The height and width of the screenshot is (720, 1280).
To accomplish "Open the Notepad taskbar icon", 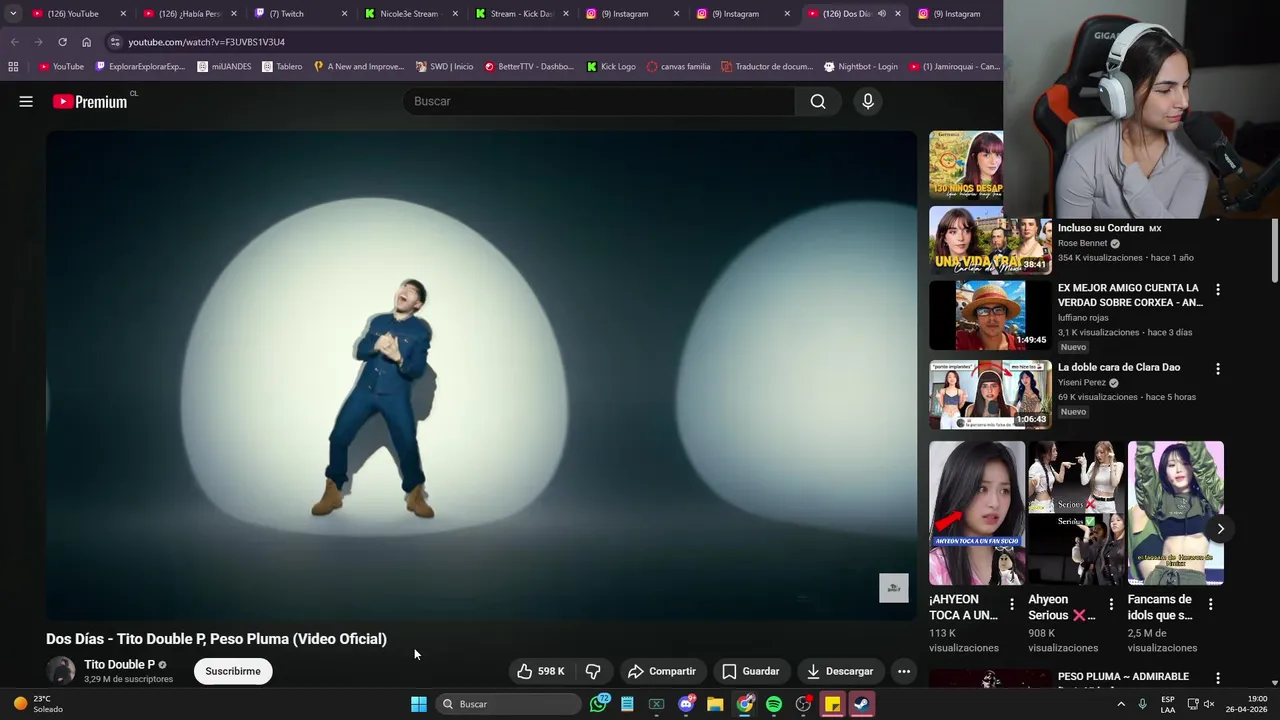I will (x=627, y=704).
